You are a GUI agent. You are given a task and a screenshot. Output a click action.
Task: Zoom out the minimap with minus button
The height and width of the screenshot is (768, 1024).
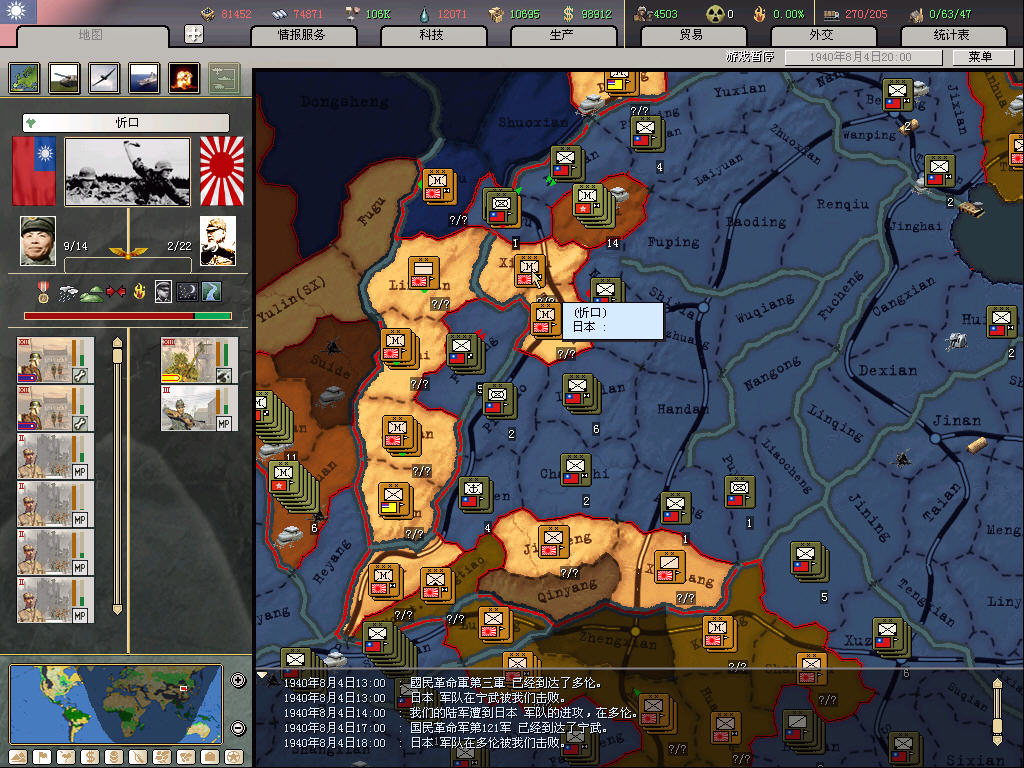(x=238, y=728)
